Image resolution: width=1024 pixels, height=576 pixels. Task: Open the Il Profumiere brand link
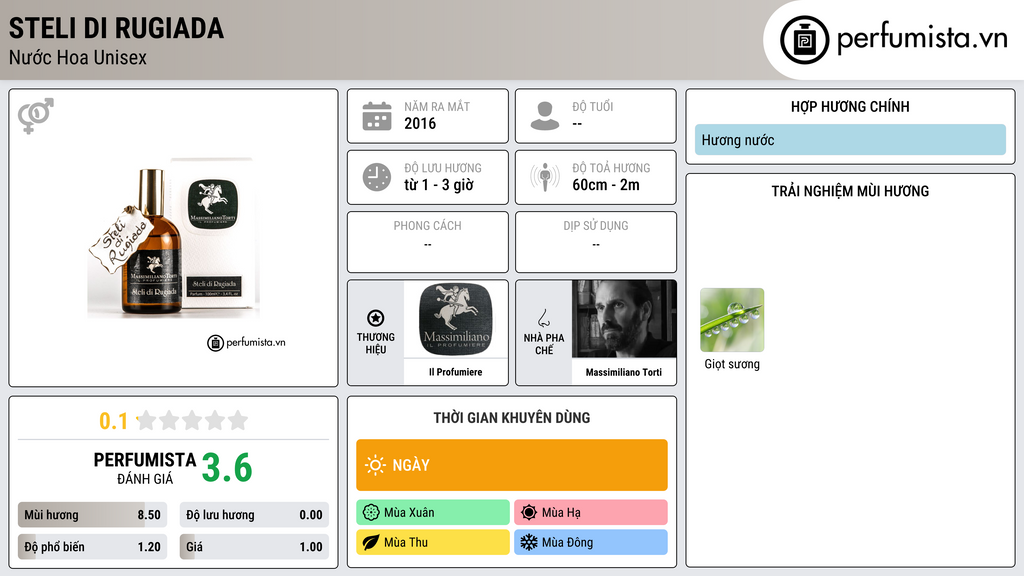coord(456,372)
